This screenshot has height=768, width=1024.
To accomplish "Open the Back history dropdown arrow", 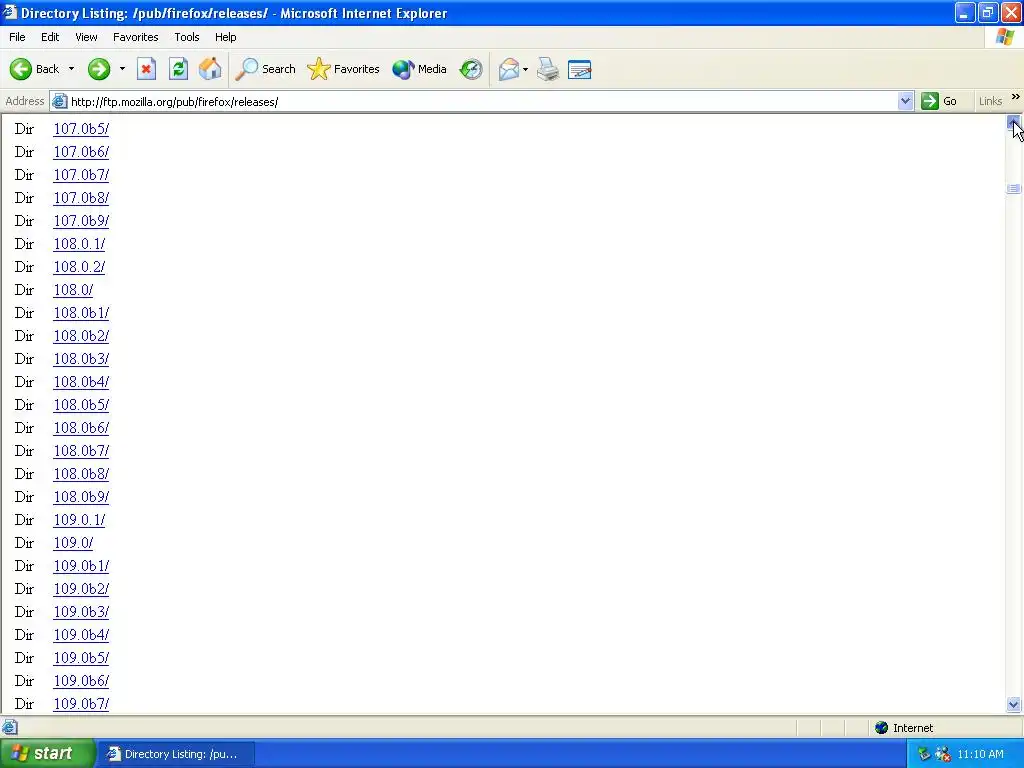I will 71,69.
